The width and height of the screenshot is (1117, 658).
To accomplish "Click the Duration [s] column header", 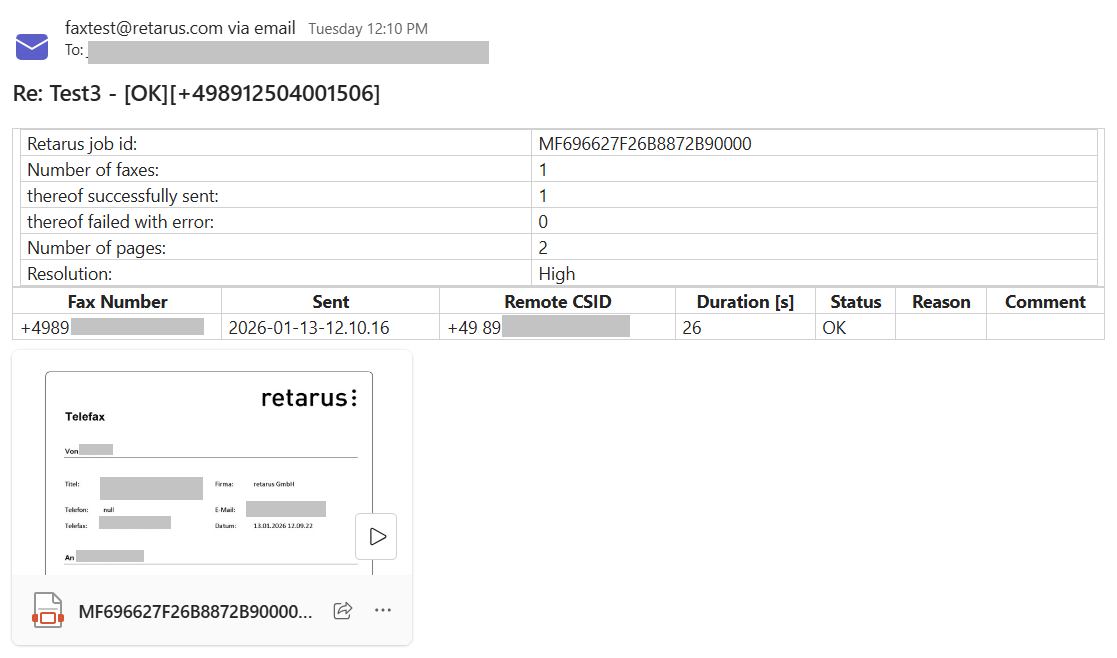I will (745, 302).
